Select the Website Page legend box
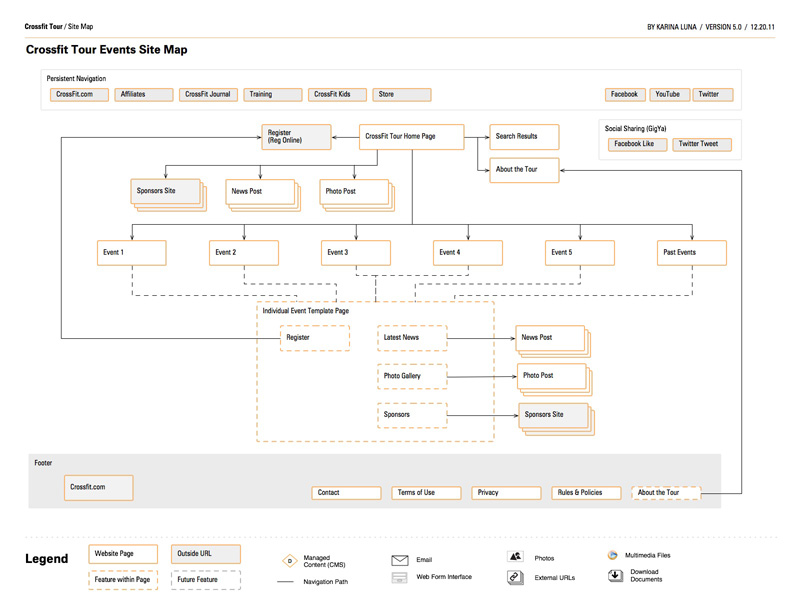Image resolution: width=800 pixels, height=613 pixels. pyautogui.click(x=123, y=554)
